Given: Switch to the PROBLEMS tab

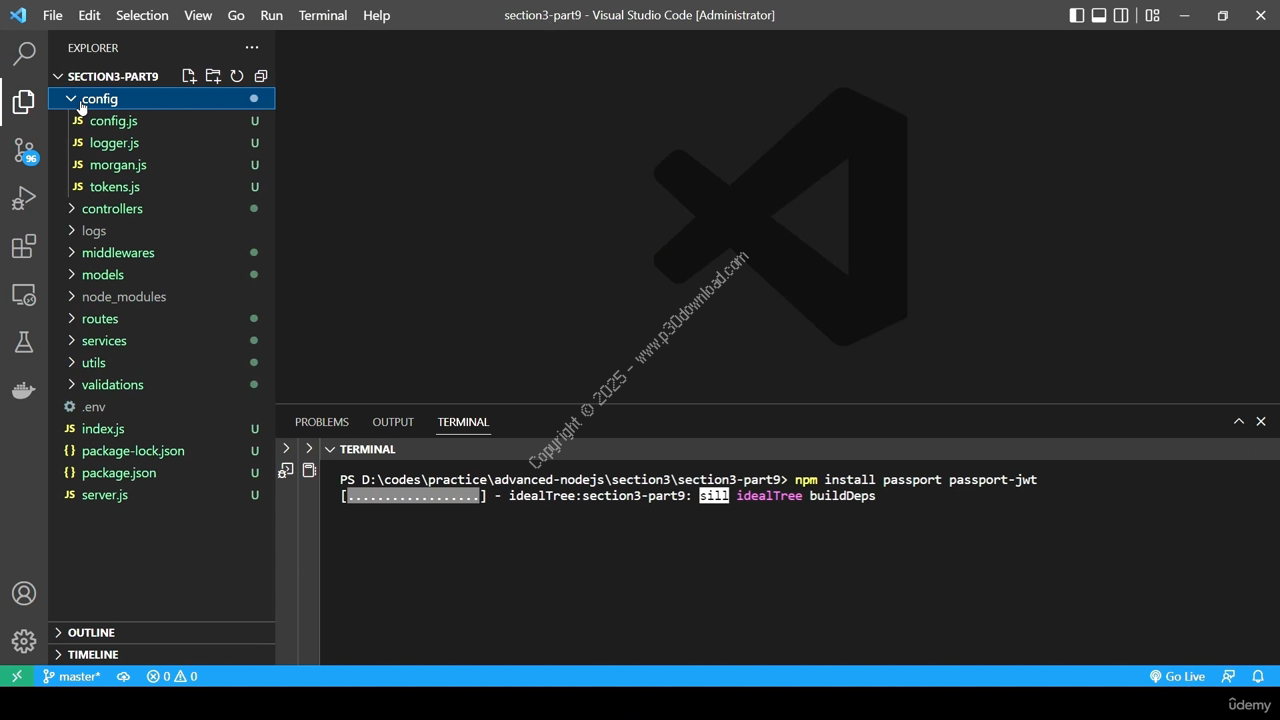Looking at the screenshot, I should coord(322,422).
